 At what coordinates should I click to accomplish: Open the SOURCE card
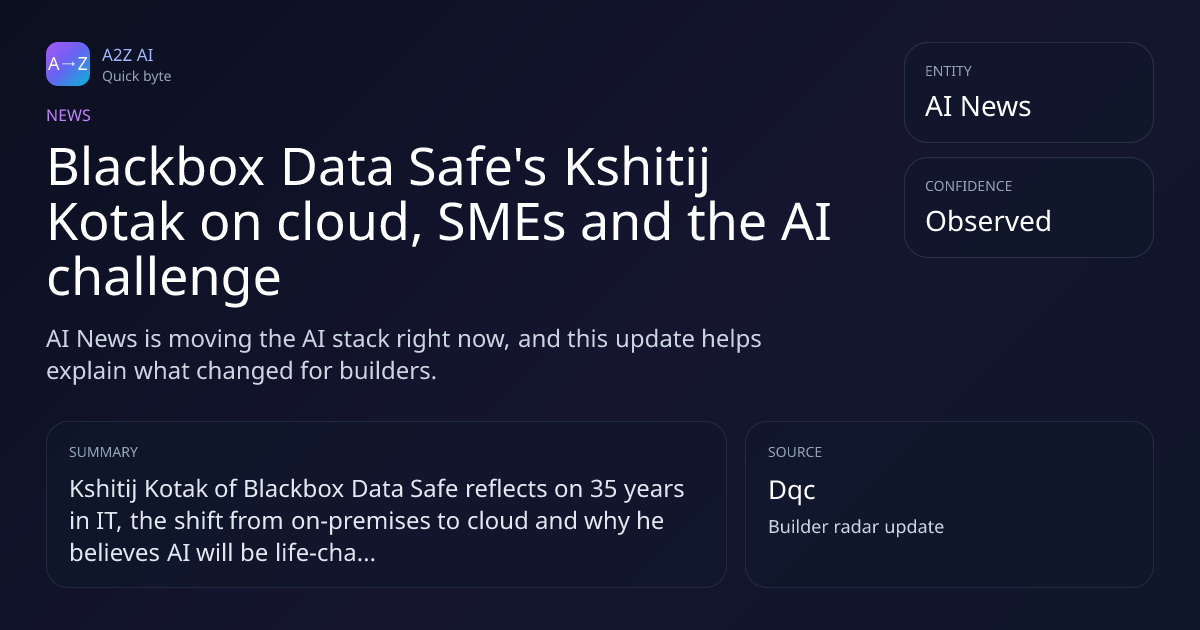tap(949, 504)
